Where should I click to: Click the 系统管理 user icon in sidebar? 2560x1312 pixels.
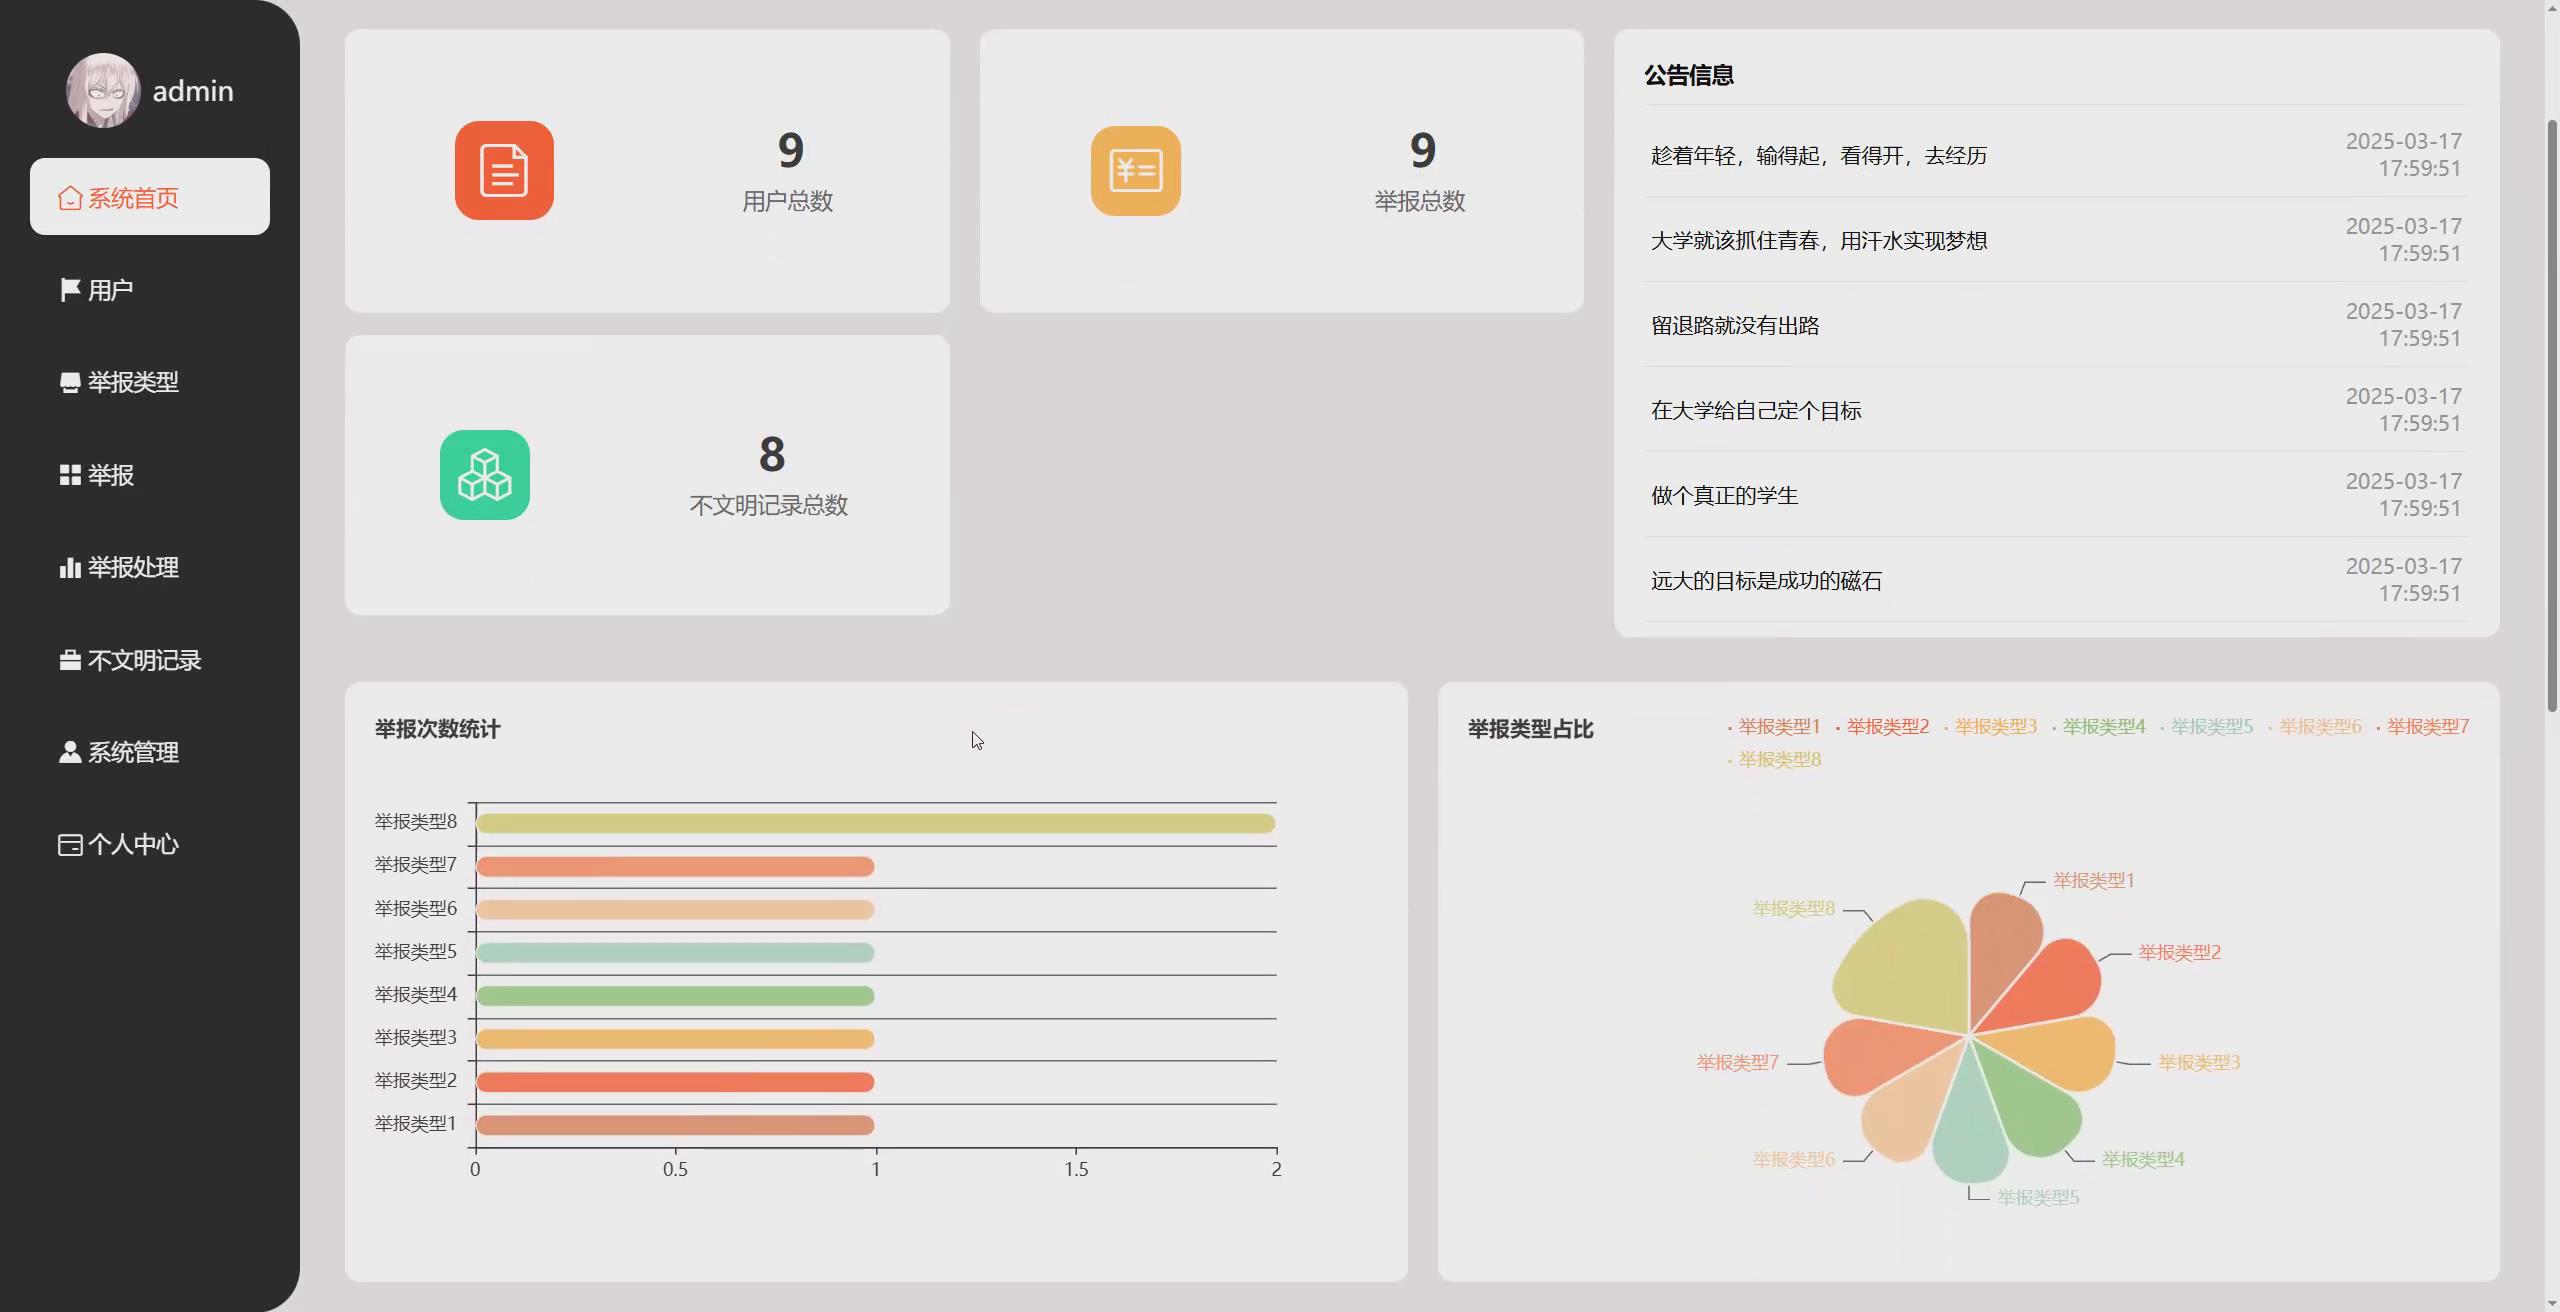coord(69,752)
